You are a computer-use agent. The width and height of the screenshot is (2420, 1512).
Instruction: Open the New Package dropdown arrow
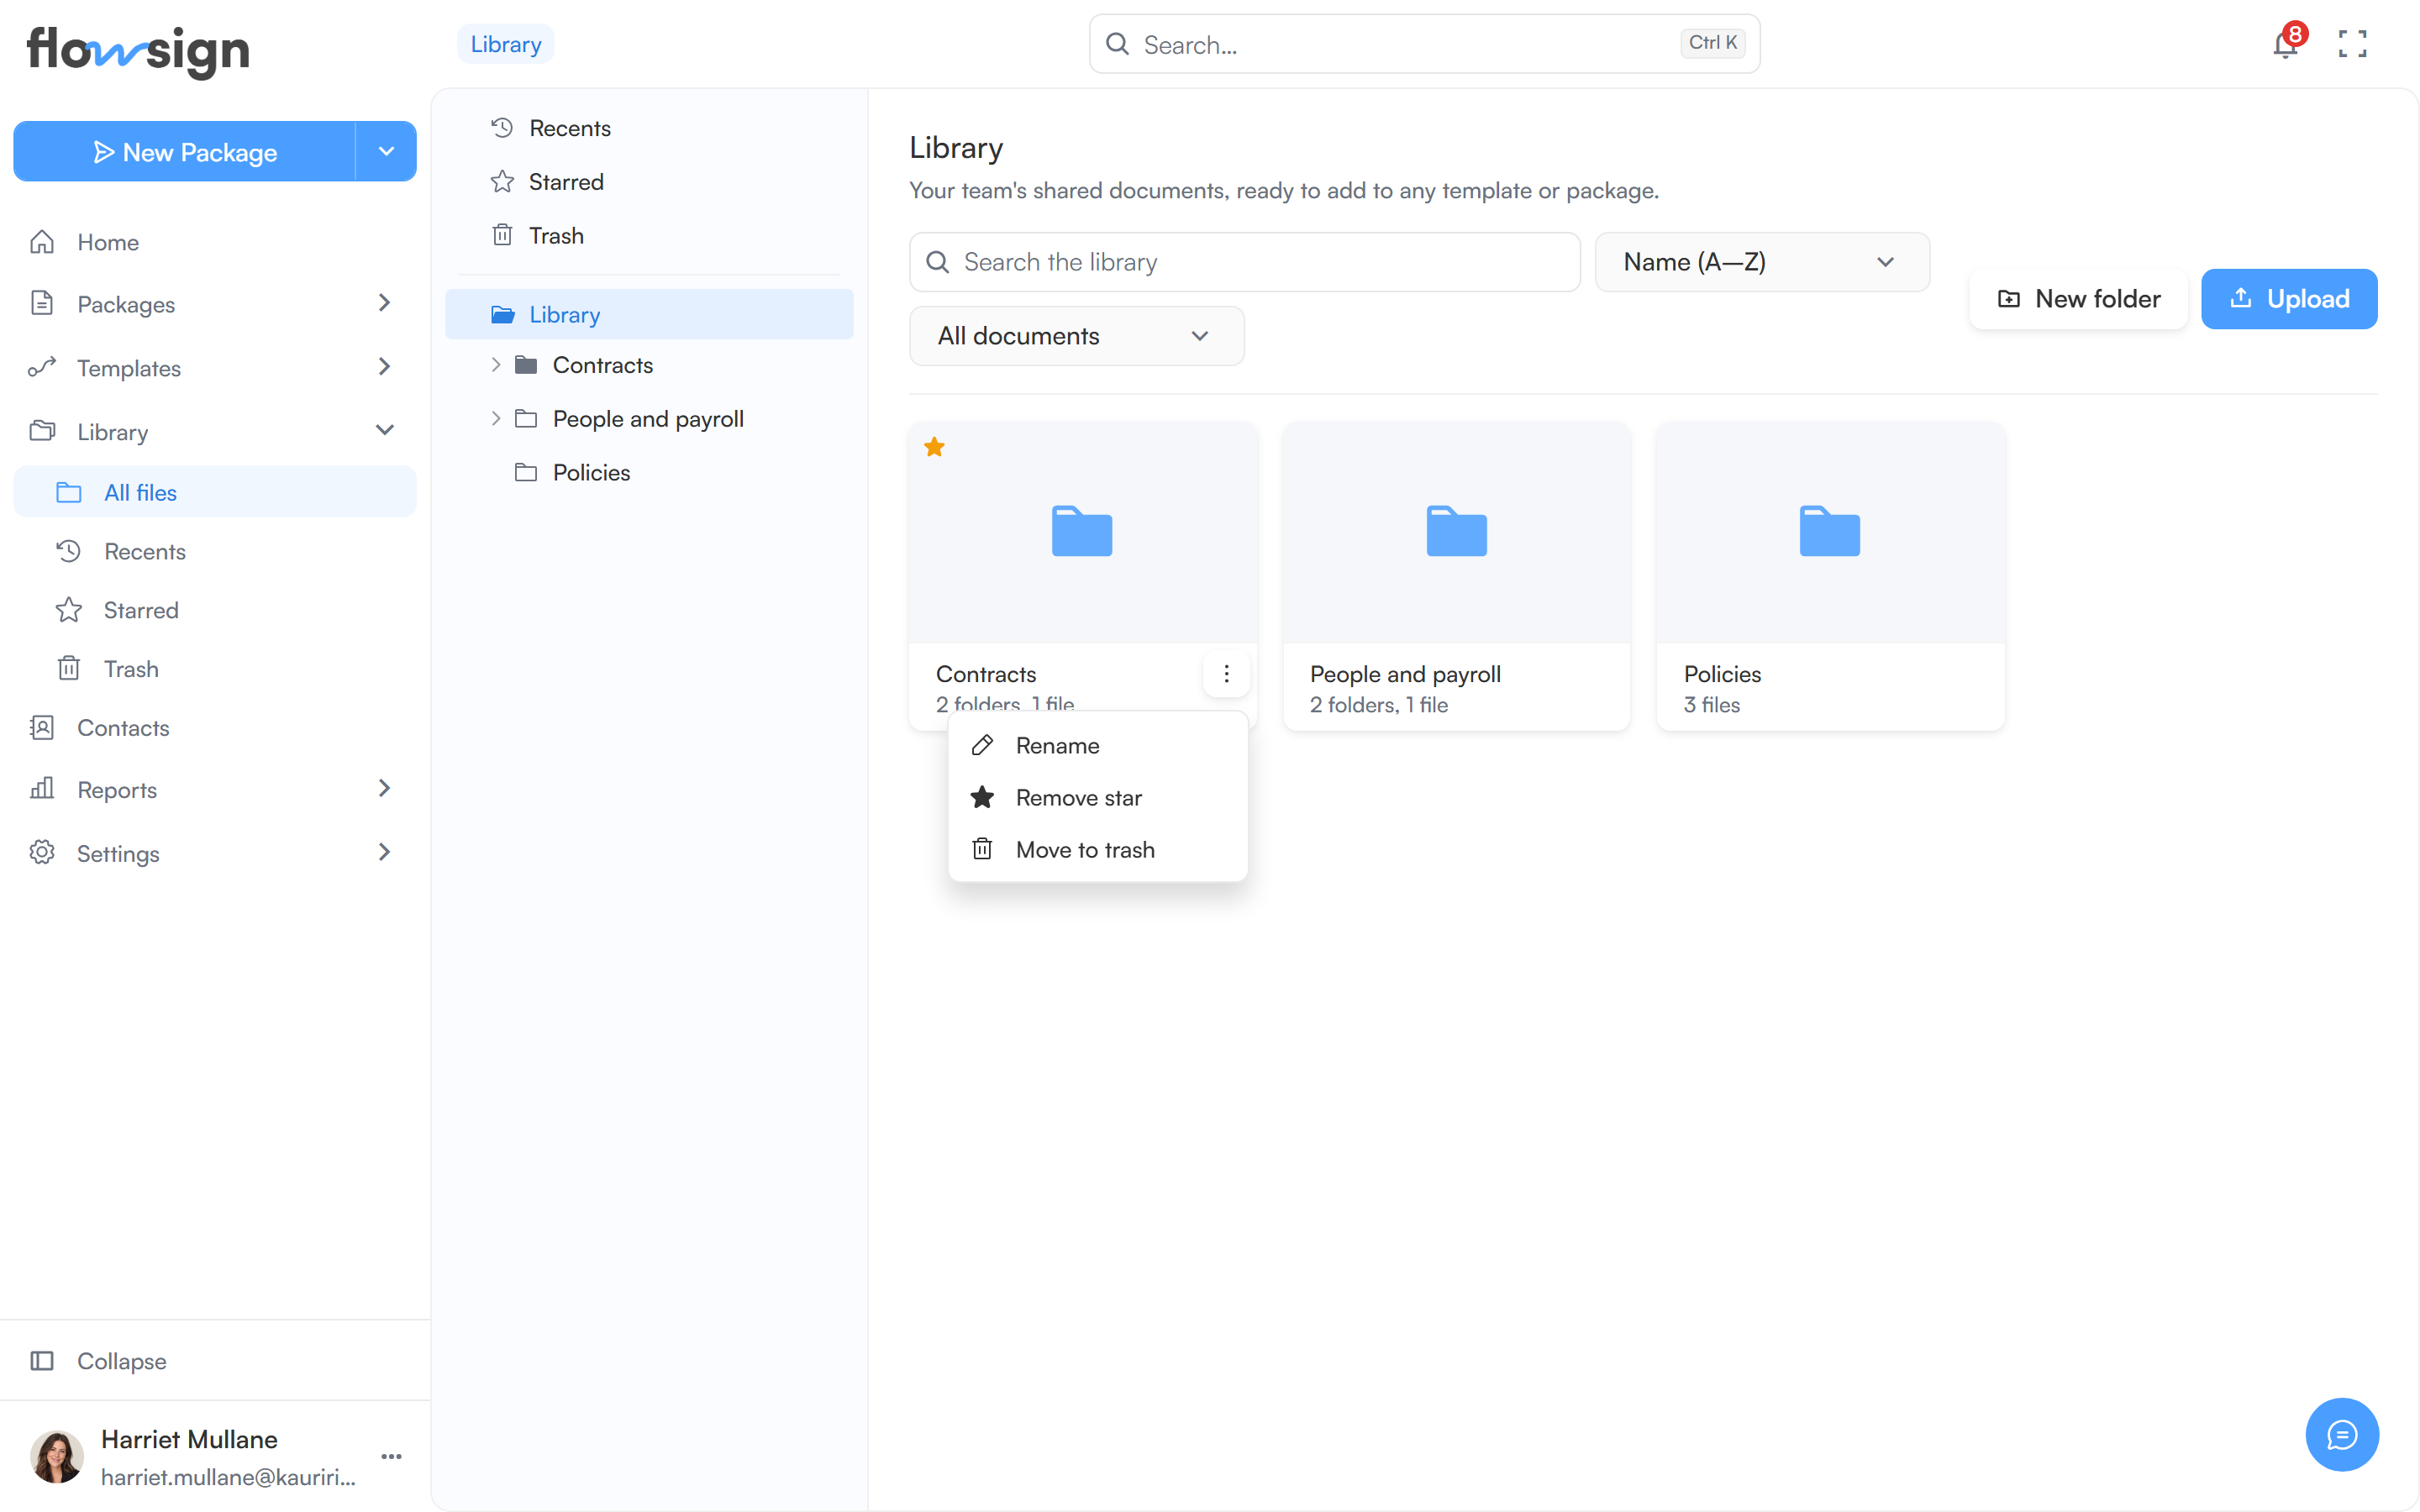tap(386, 152)
